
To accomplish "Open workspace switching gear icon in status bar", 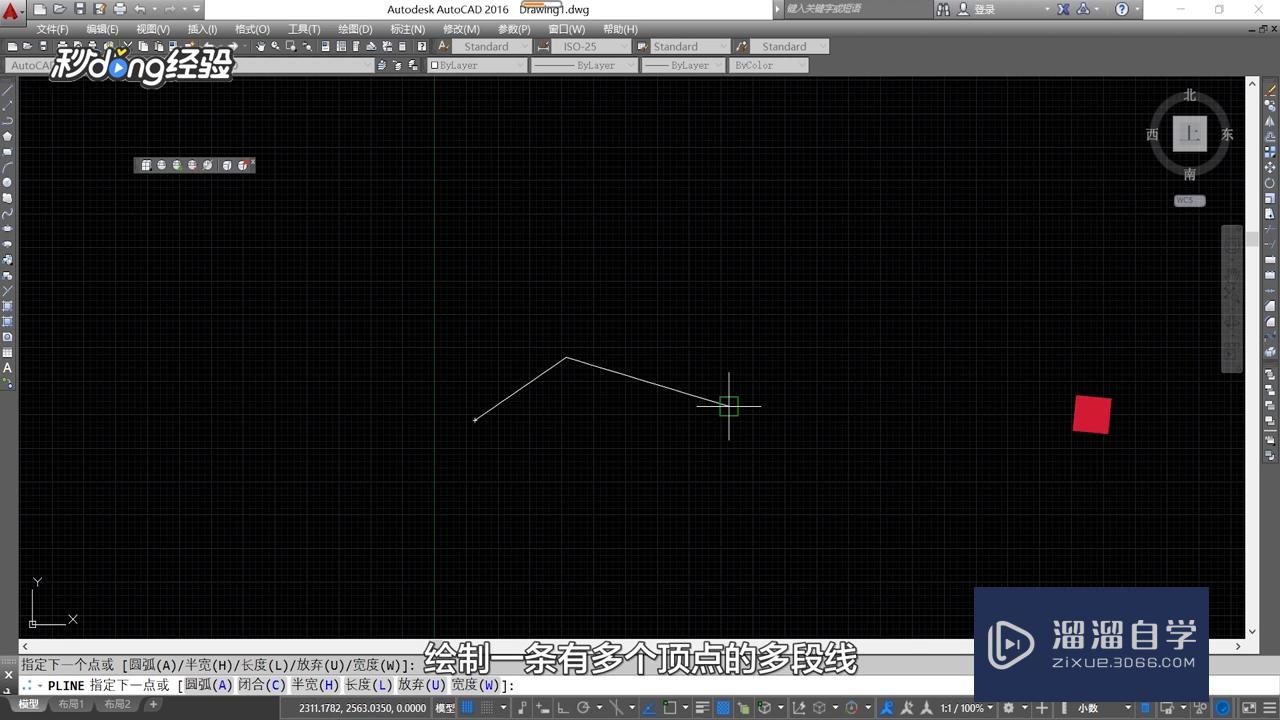I will [1009, 708].
